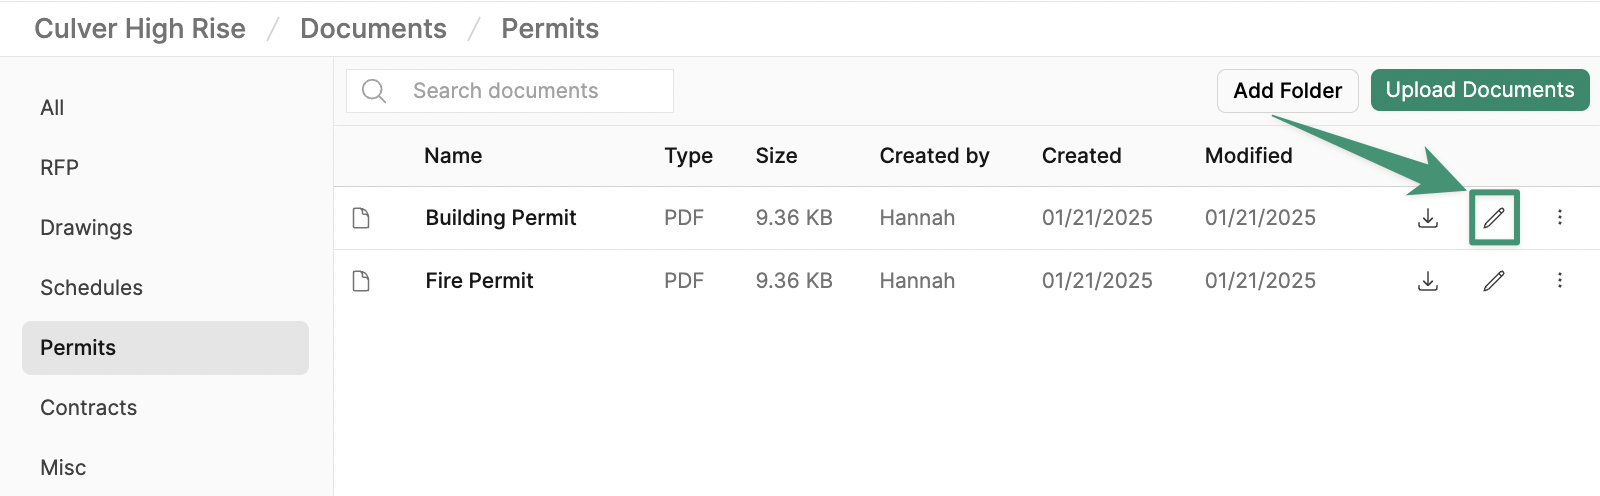Navigate to Documents breadcrumb link
Image resolution: width=1600 pixels, height=496 pixels.
click(x=373, y=29)
